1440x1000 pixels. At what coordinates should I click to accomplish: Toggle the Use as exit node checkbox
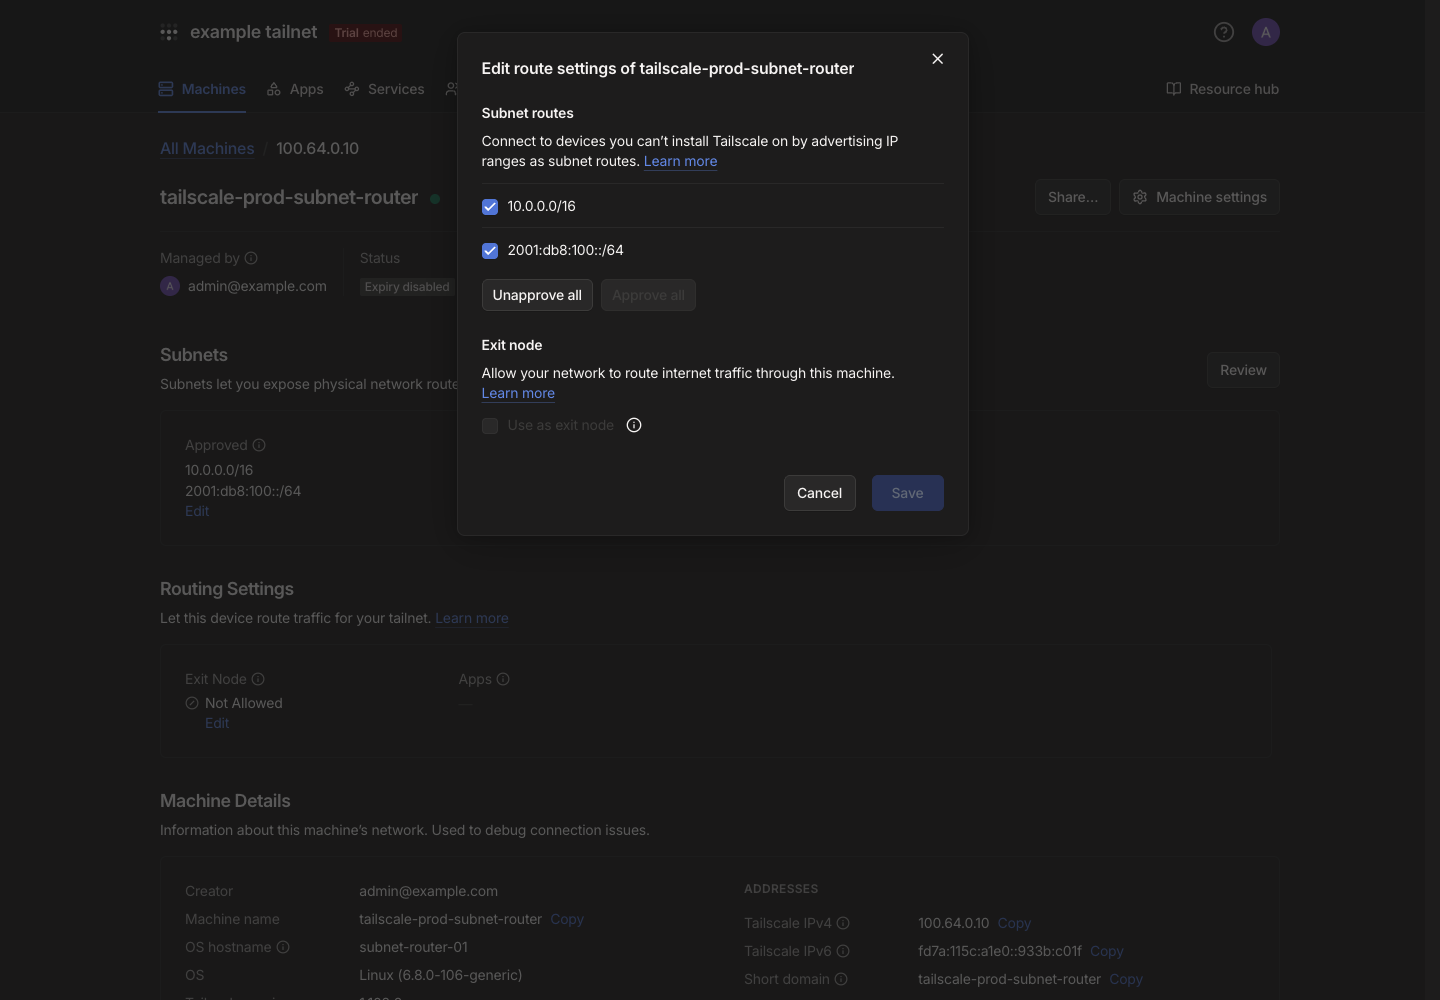point(490,426)
